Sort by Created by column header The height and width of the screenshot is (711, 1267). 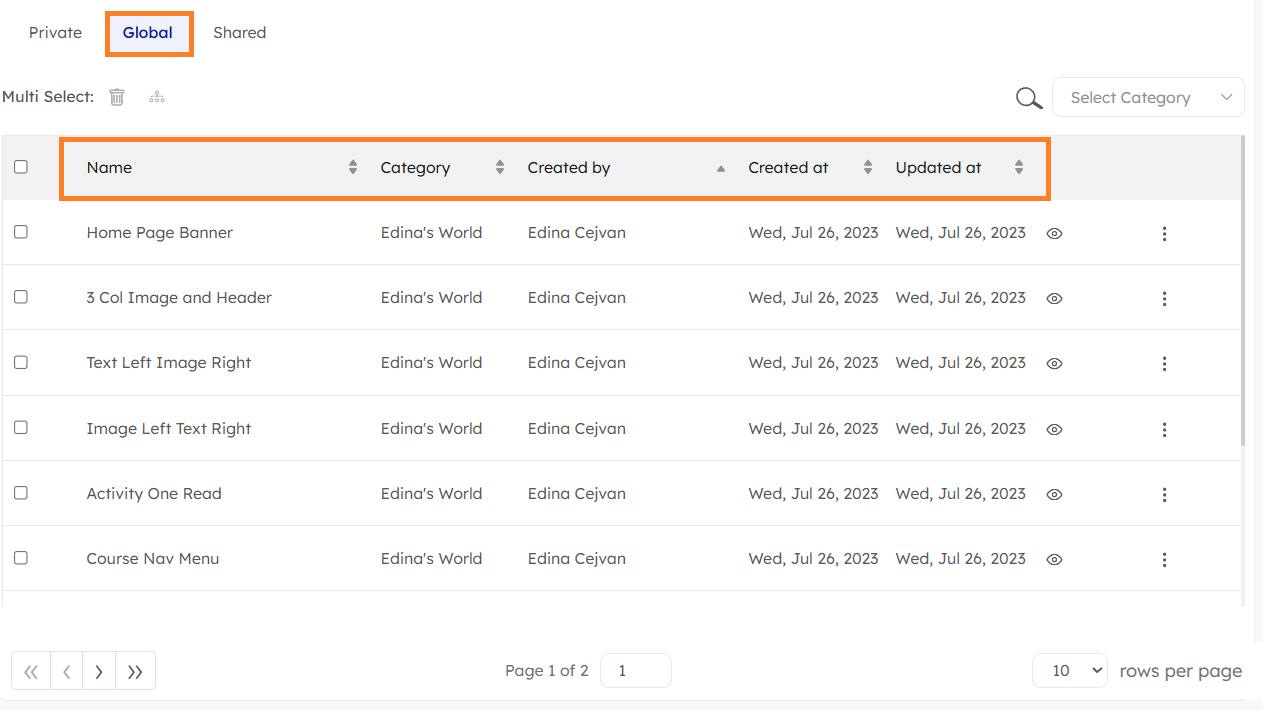pyautogui.click(x=569, y=168)
